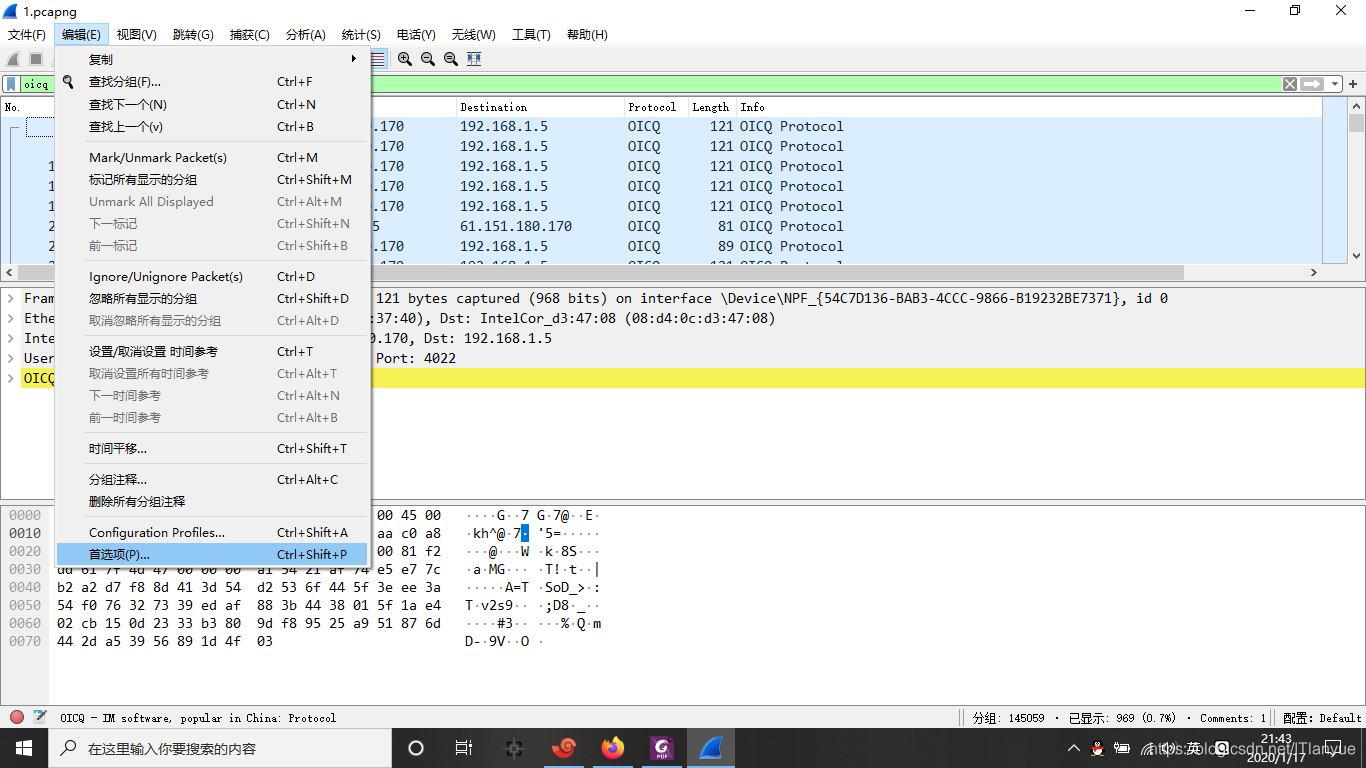Expand the Ethernet details tree row
This screenshot has width=1366, height=768.
point(10,318)
